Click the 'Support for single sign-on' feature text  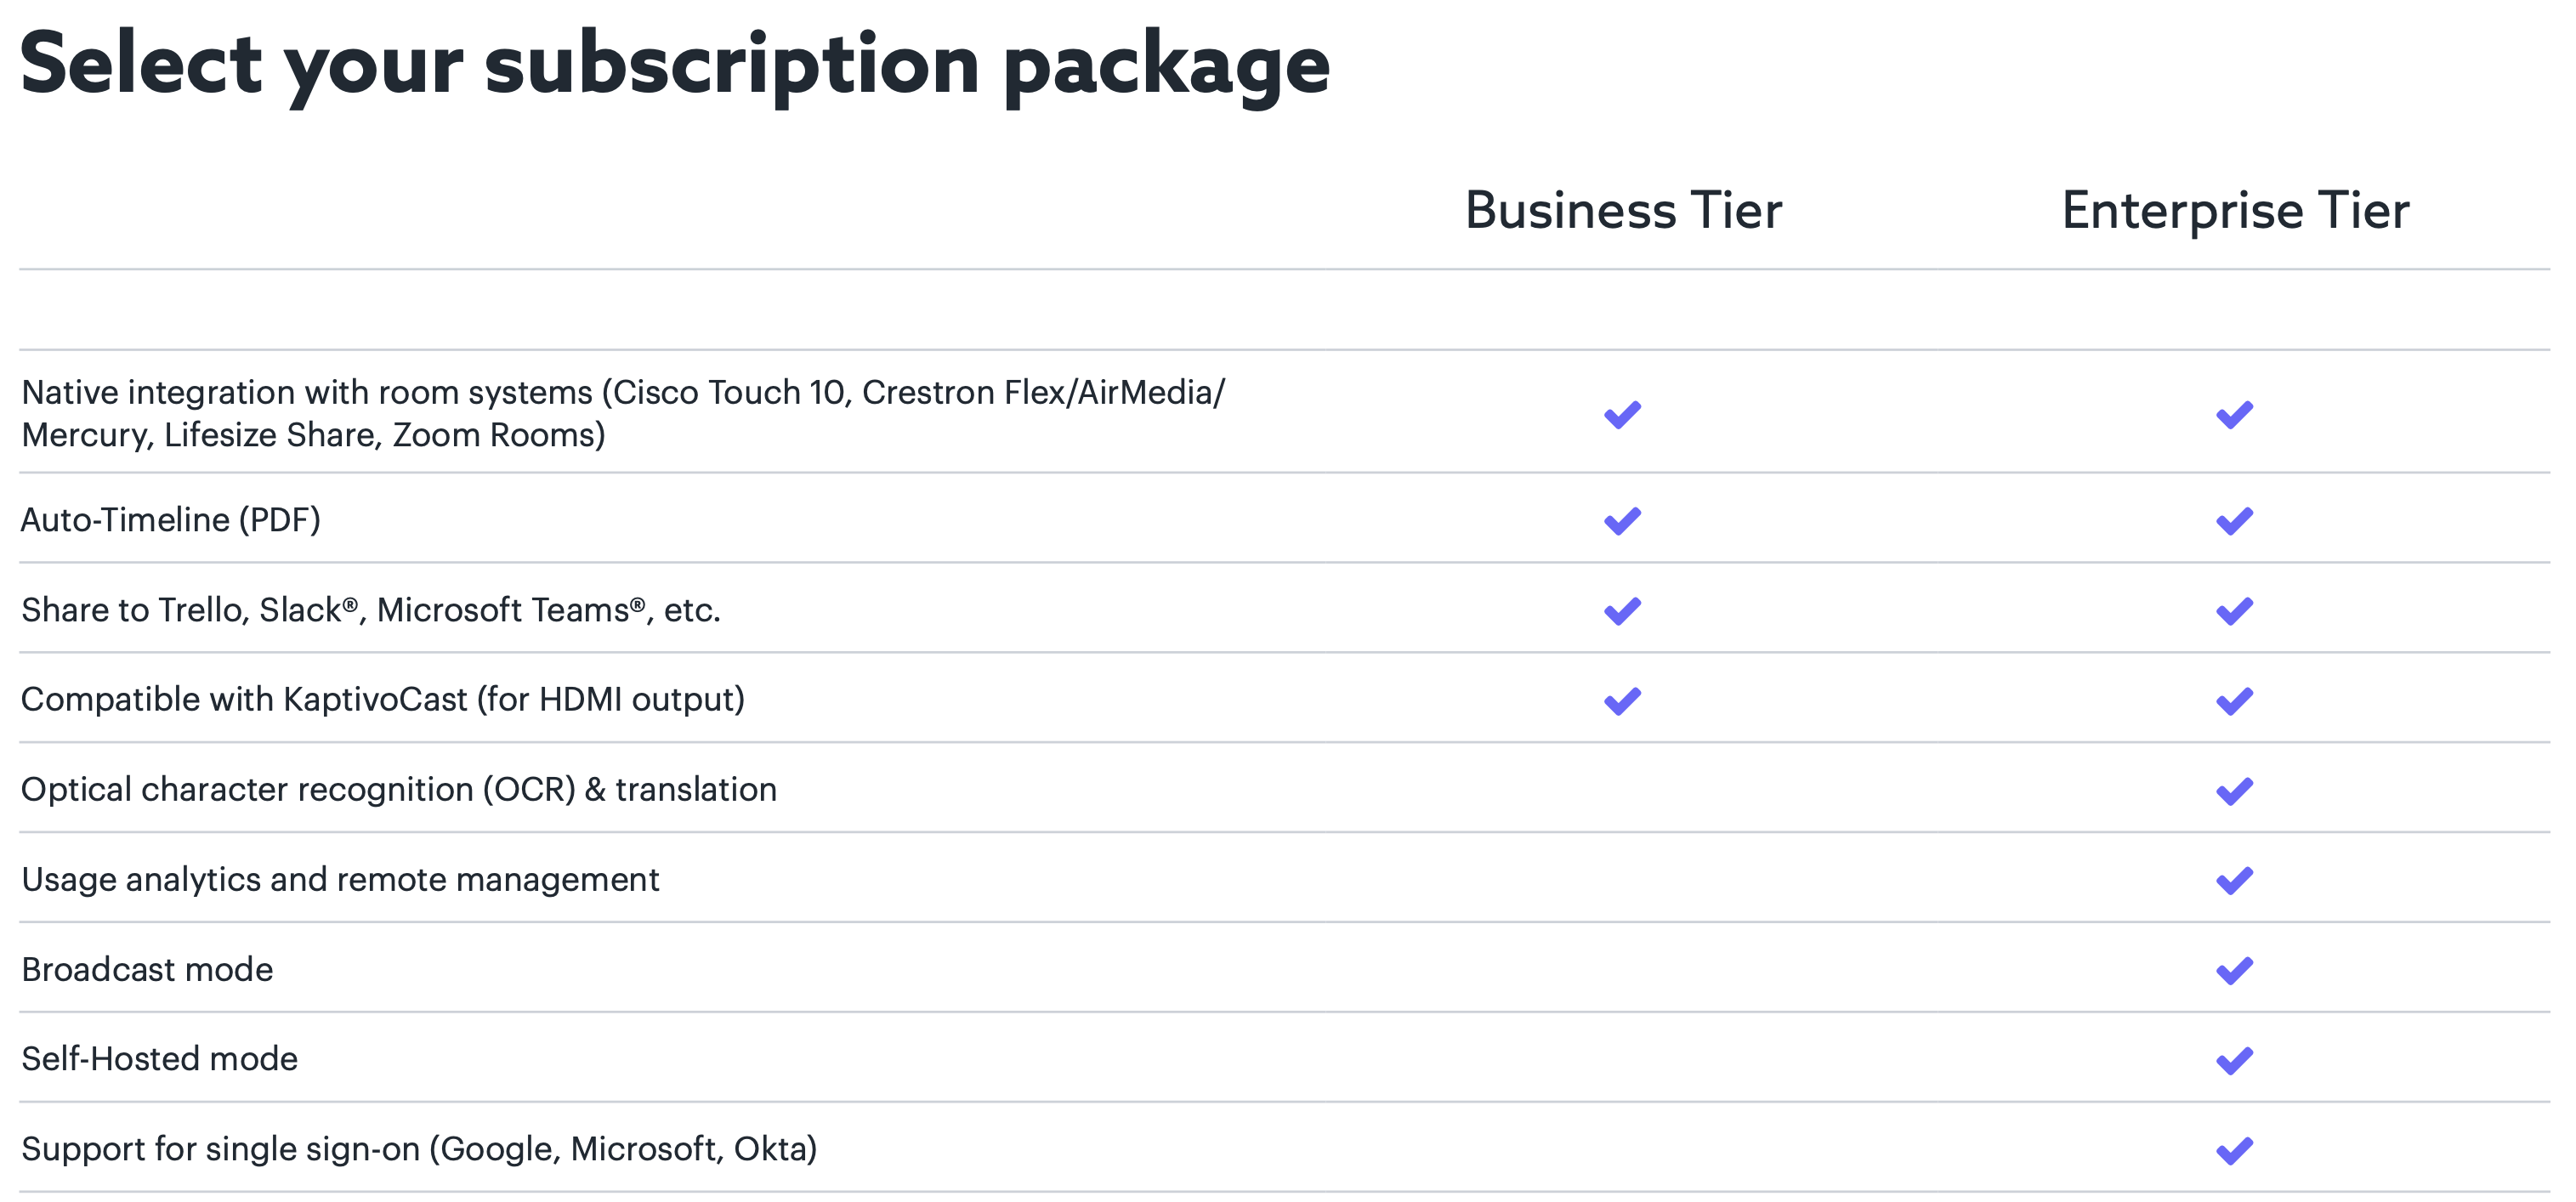pyautogui.click(x=419, y=1148)
